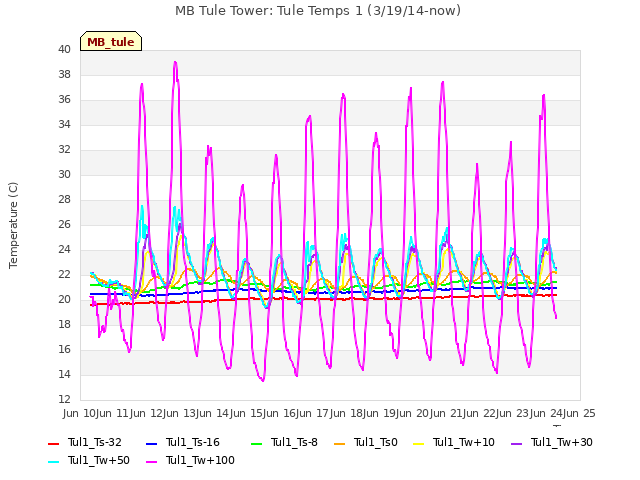Select the Tul1_Ts0 legend label
Viewport: 640px width, 480px height.
(376, 442)
